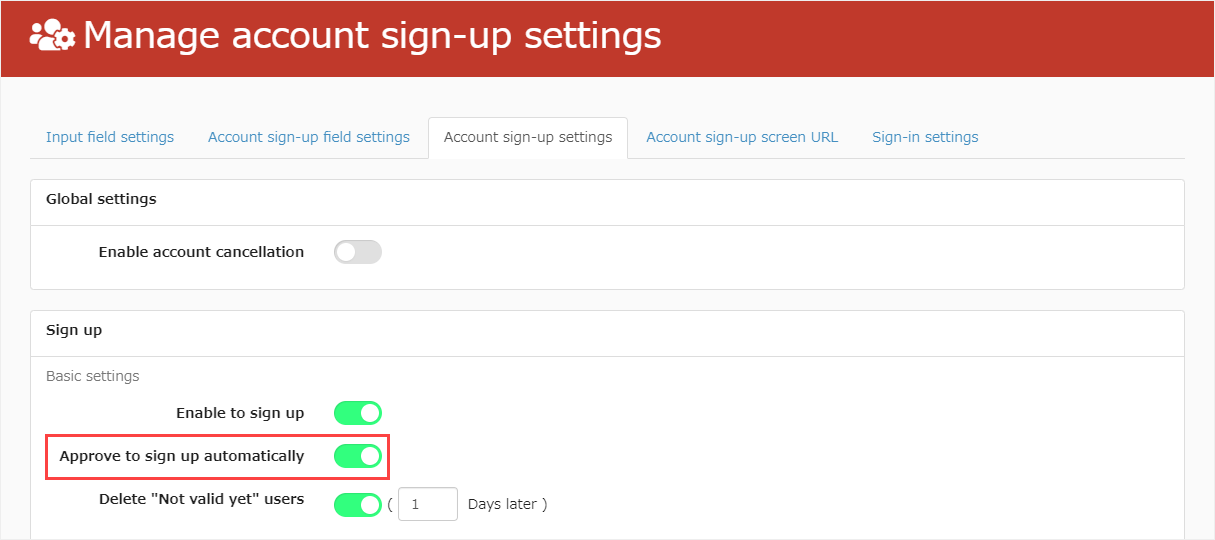This screenshot has width=1215, height=540.
Task: Click the Approve to sign up automatically label
Action: point(182,456)
